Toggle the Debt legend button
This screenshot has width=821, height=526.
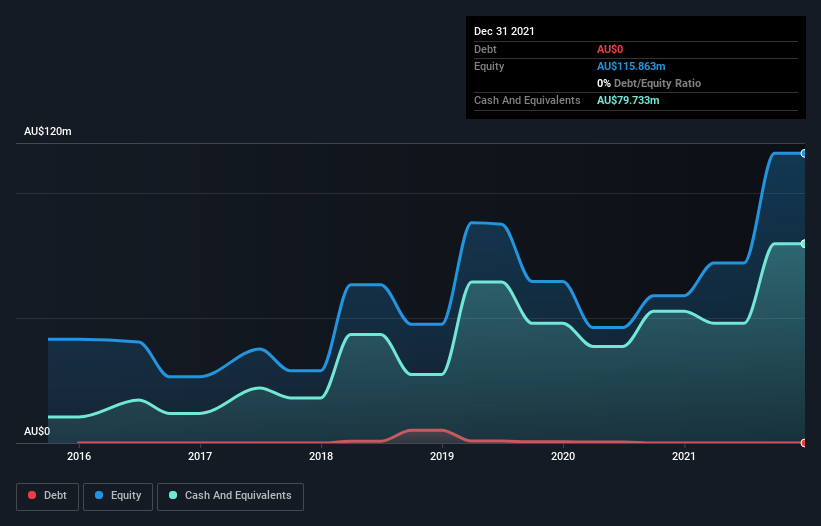coord(47,496)
